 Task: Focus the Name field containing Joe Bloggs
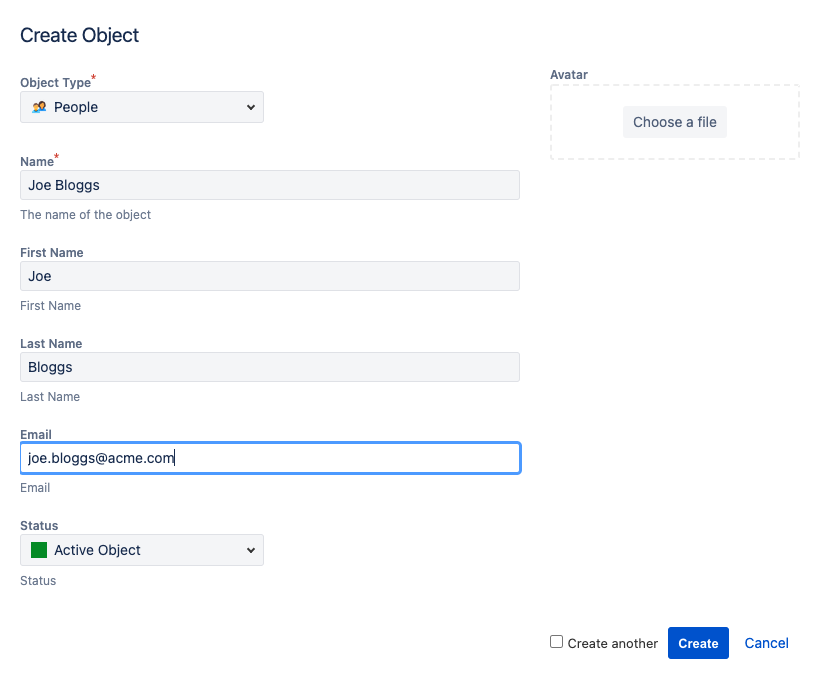270,185
